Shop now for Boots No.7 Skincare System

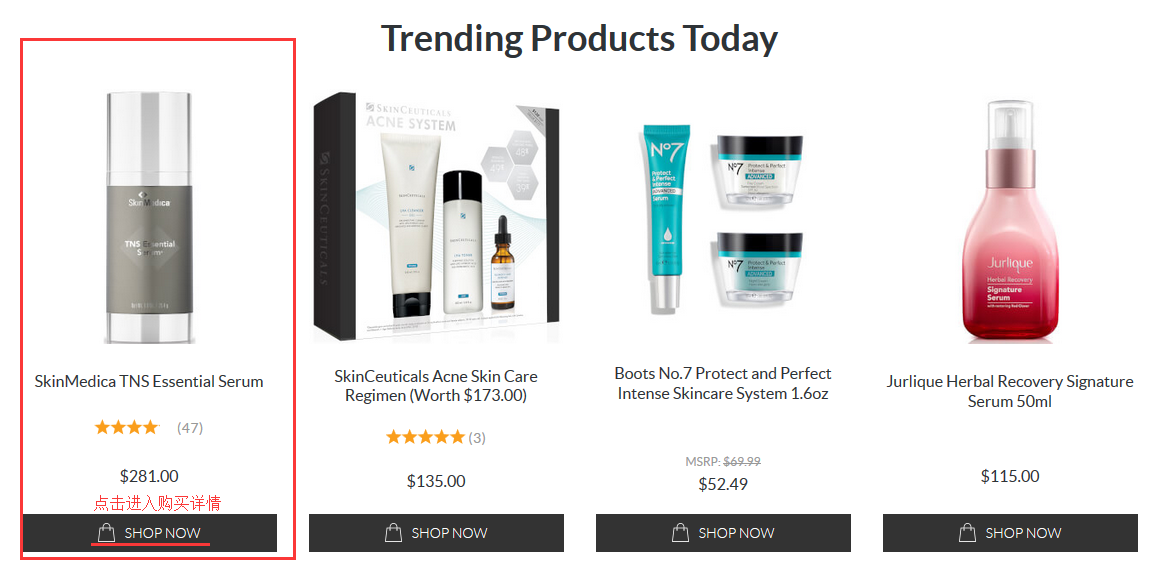[723, 533]
